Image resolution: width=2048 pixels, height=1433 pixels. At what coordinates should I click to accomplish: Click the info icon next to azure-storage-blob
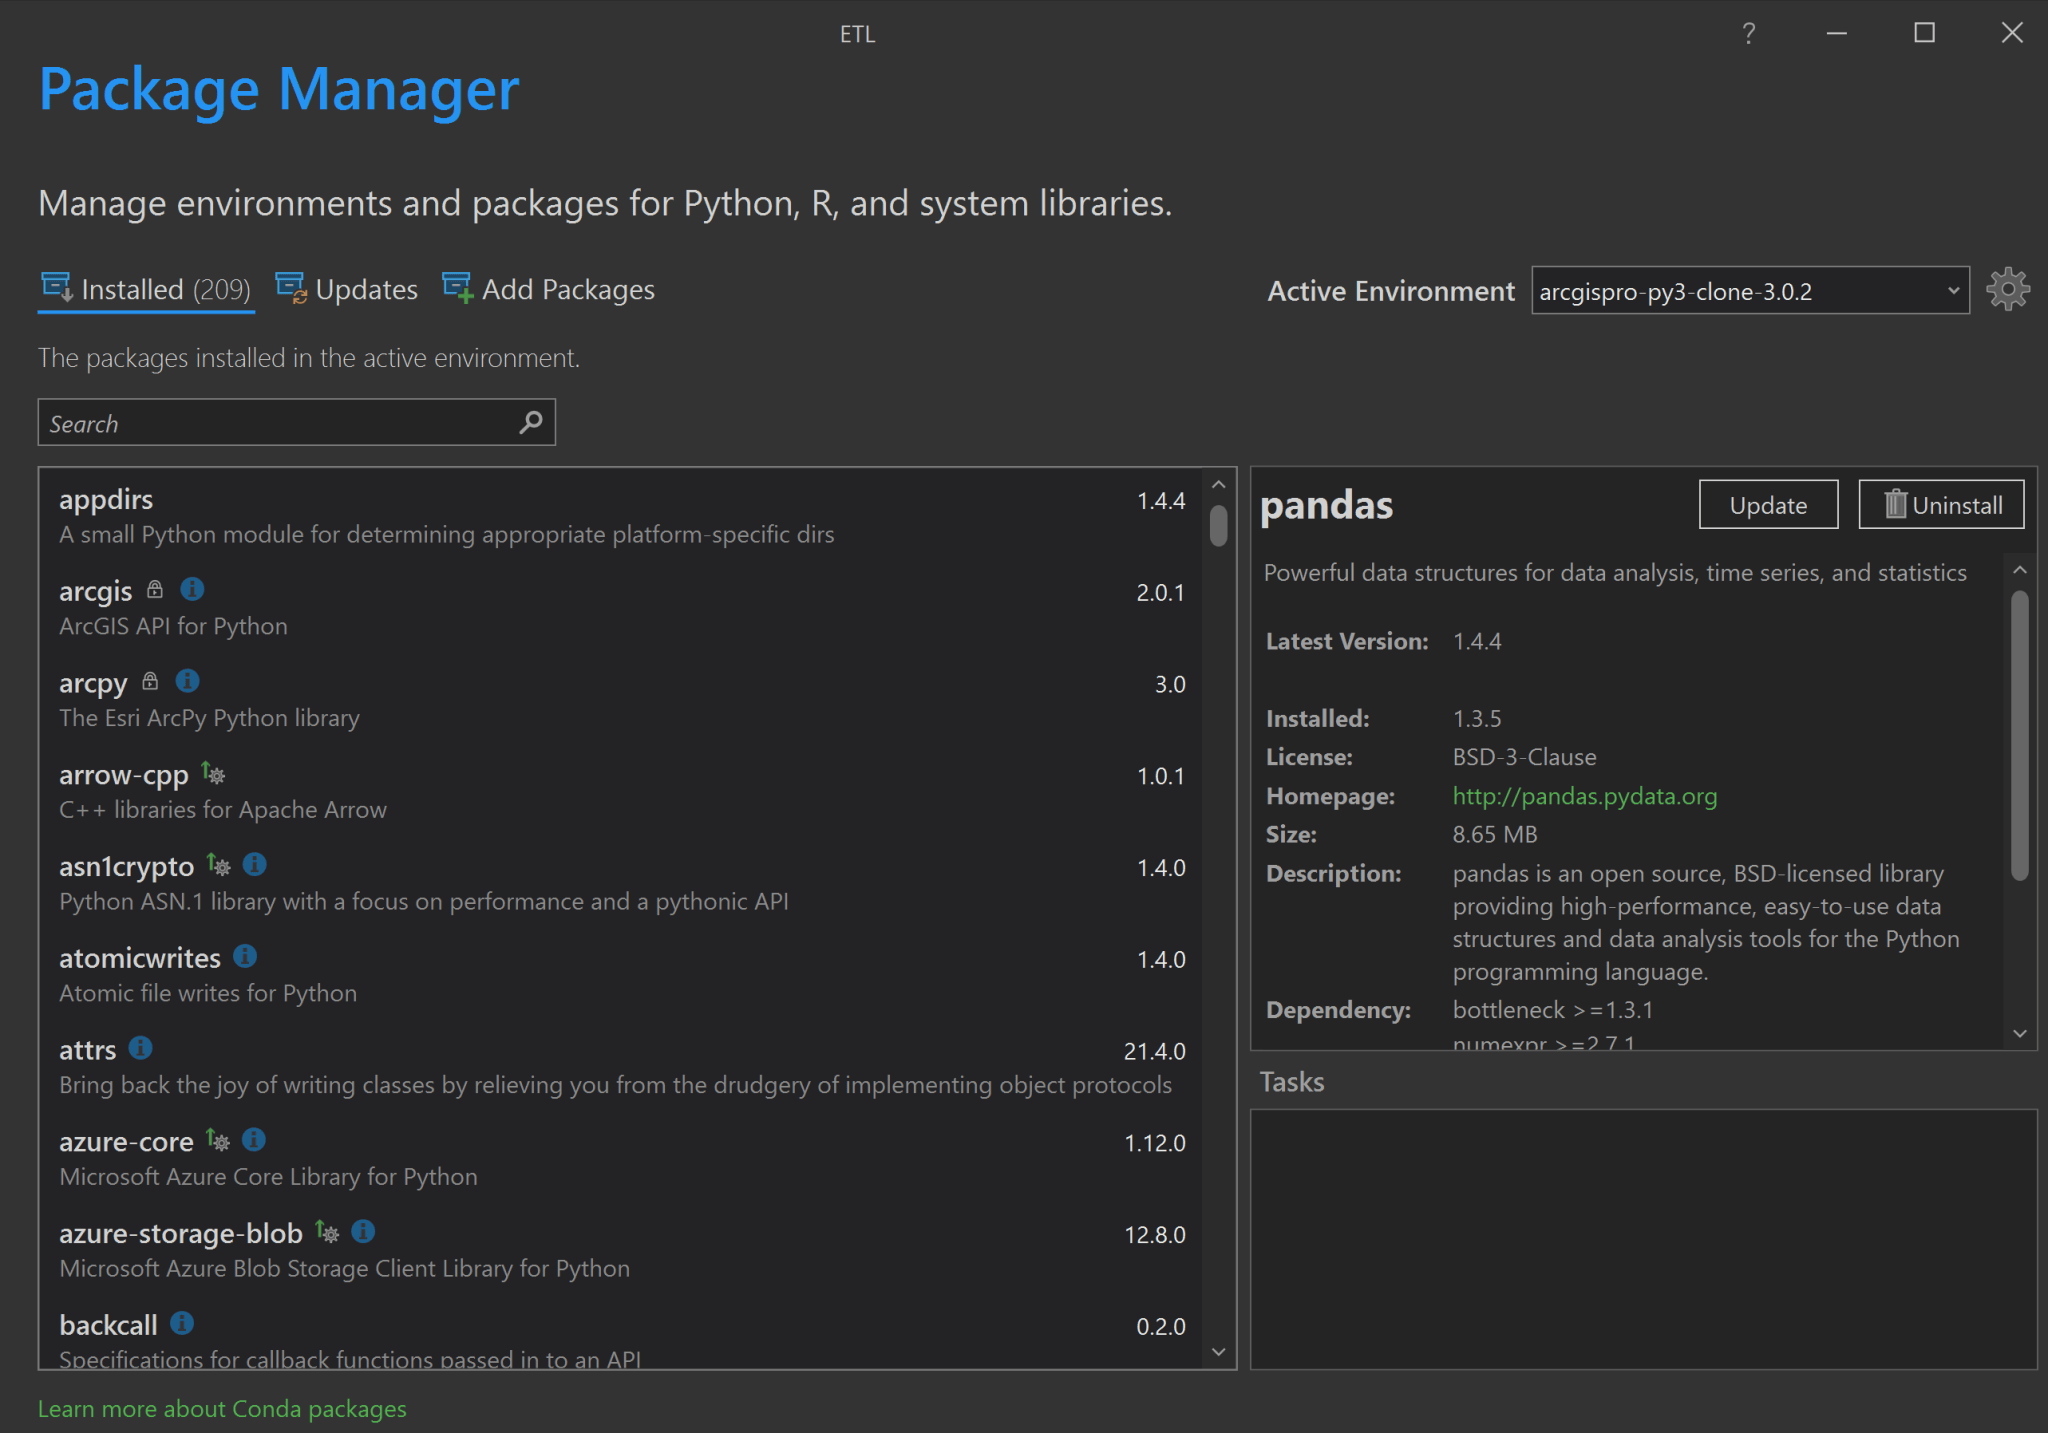pyautogui.click(x=364, y=1231)
